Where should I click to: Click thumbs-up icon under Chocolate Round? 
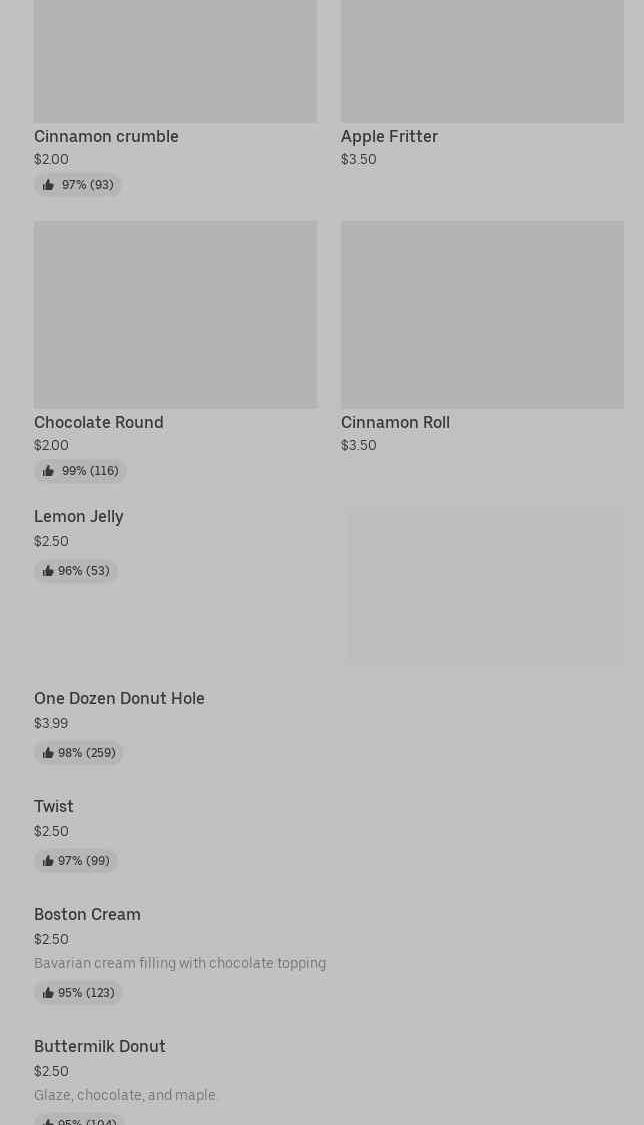(x=48, y=471)
